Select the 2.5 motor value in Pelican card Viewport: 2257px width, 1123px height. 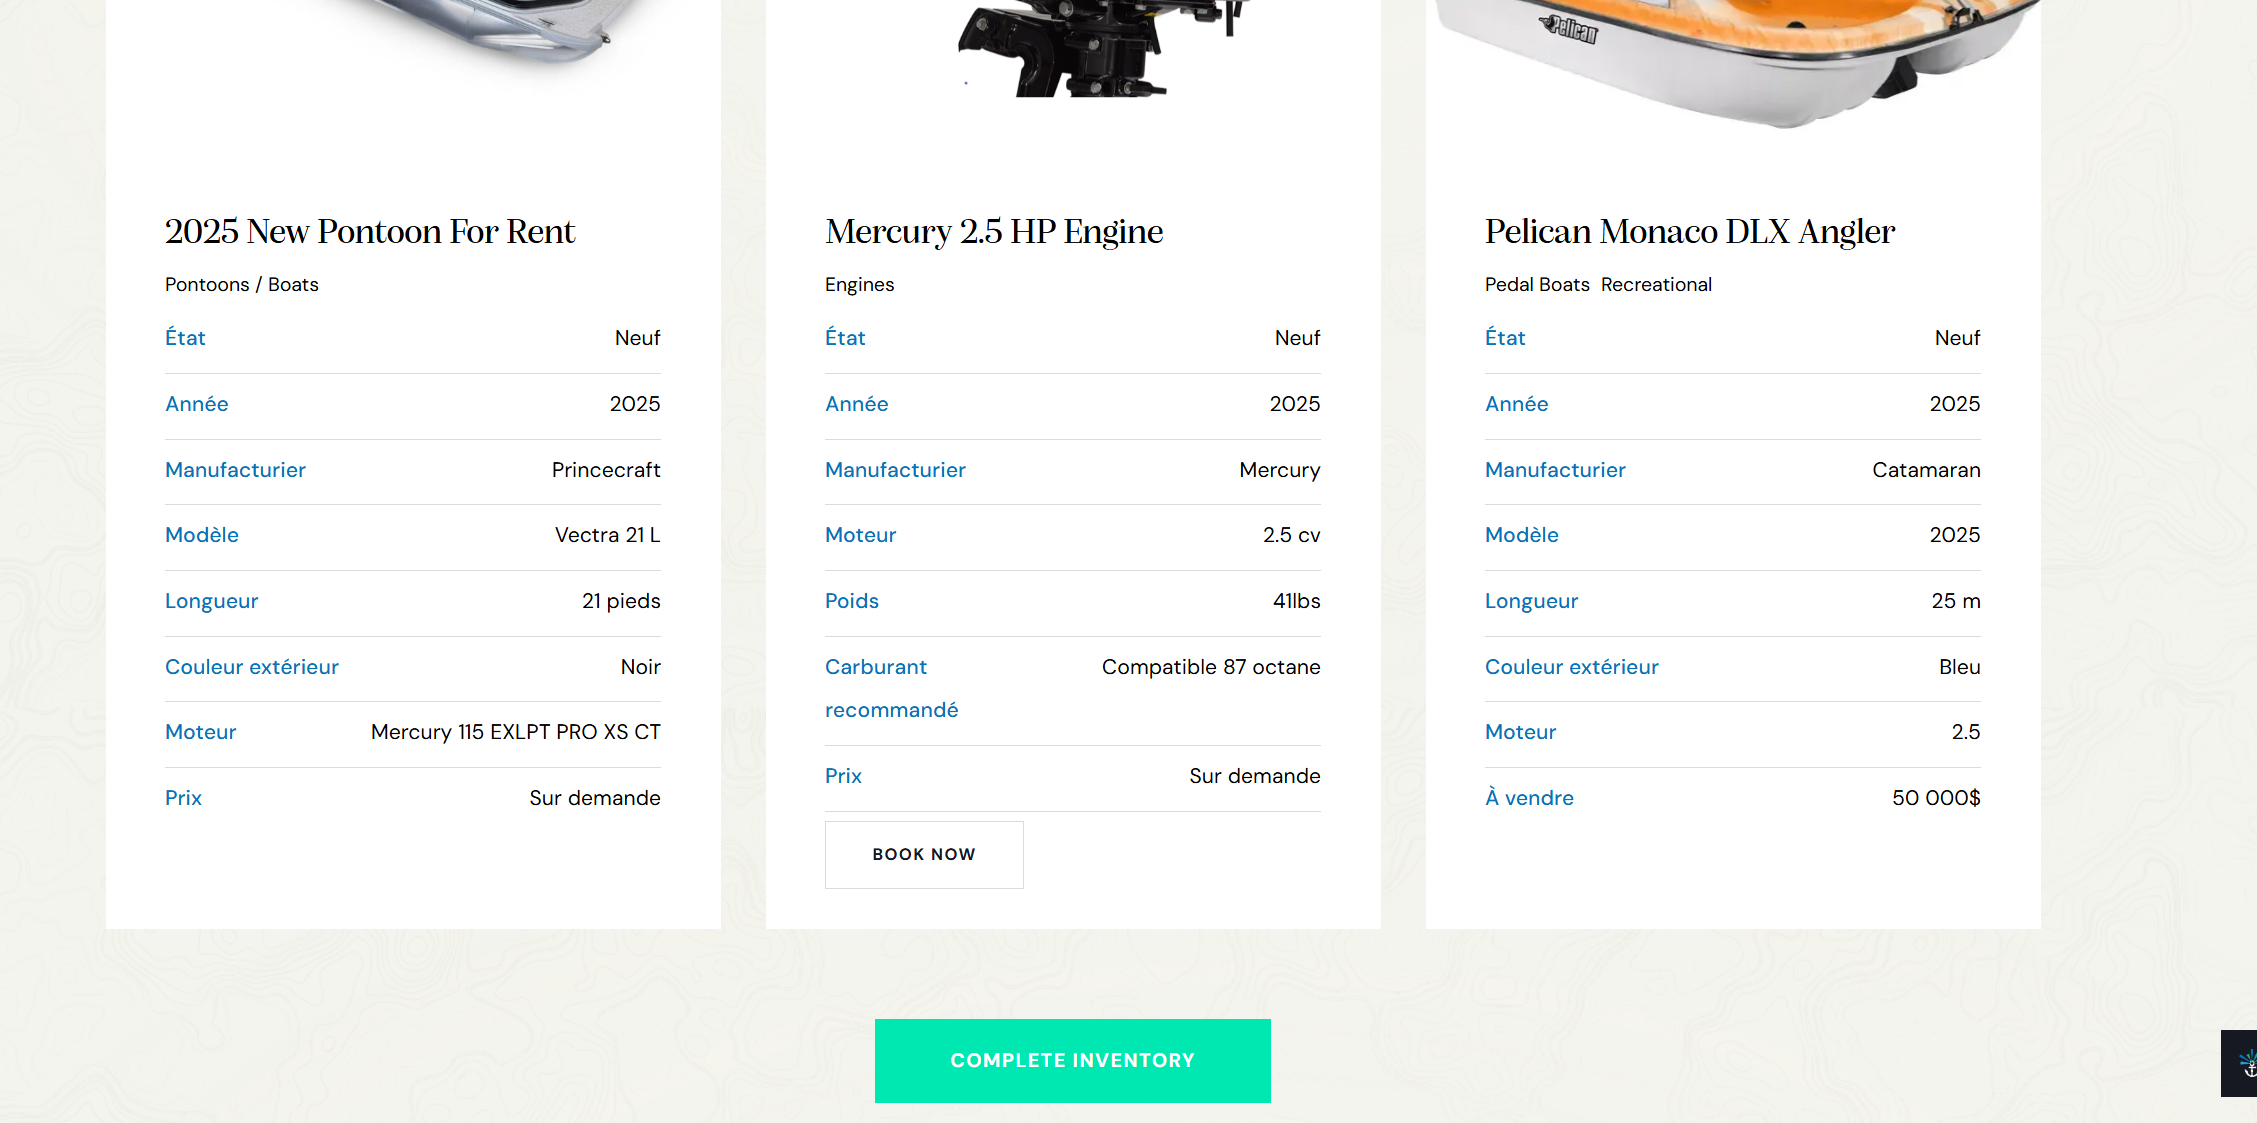[1966, 732]
